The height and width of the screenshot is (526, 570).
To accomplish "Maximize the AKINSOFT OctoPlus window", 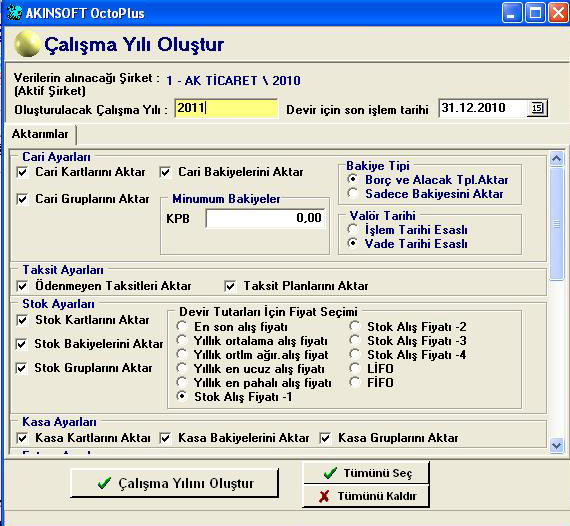I will 535,13.
